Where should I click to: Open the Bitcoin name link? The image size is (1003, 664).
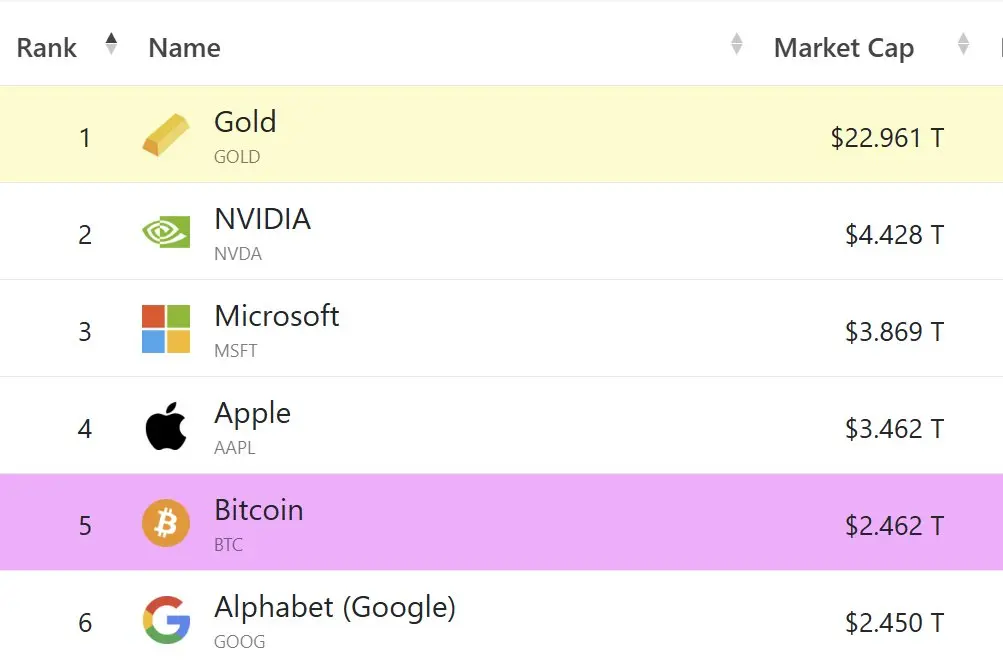[258, 510]
